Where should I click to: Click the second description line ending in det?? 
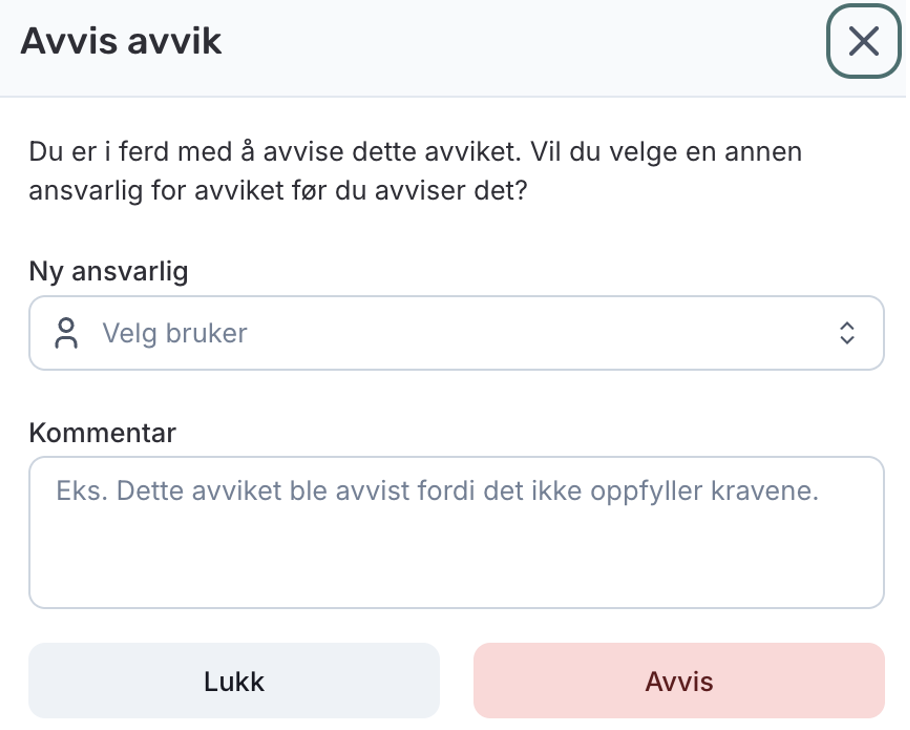point(278,190)
